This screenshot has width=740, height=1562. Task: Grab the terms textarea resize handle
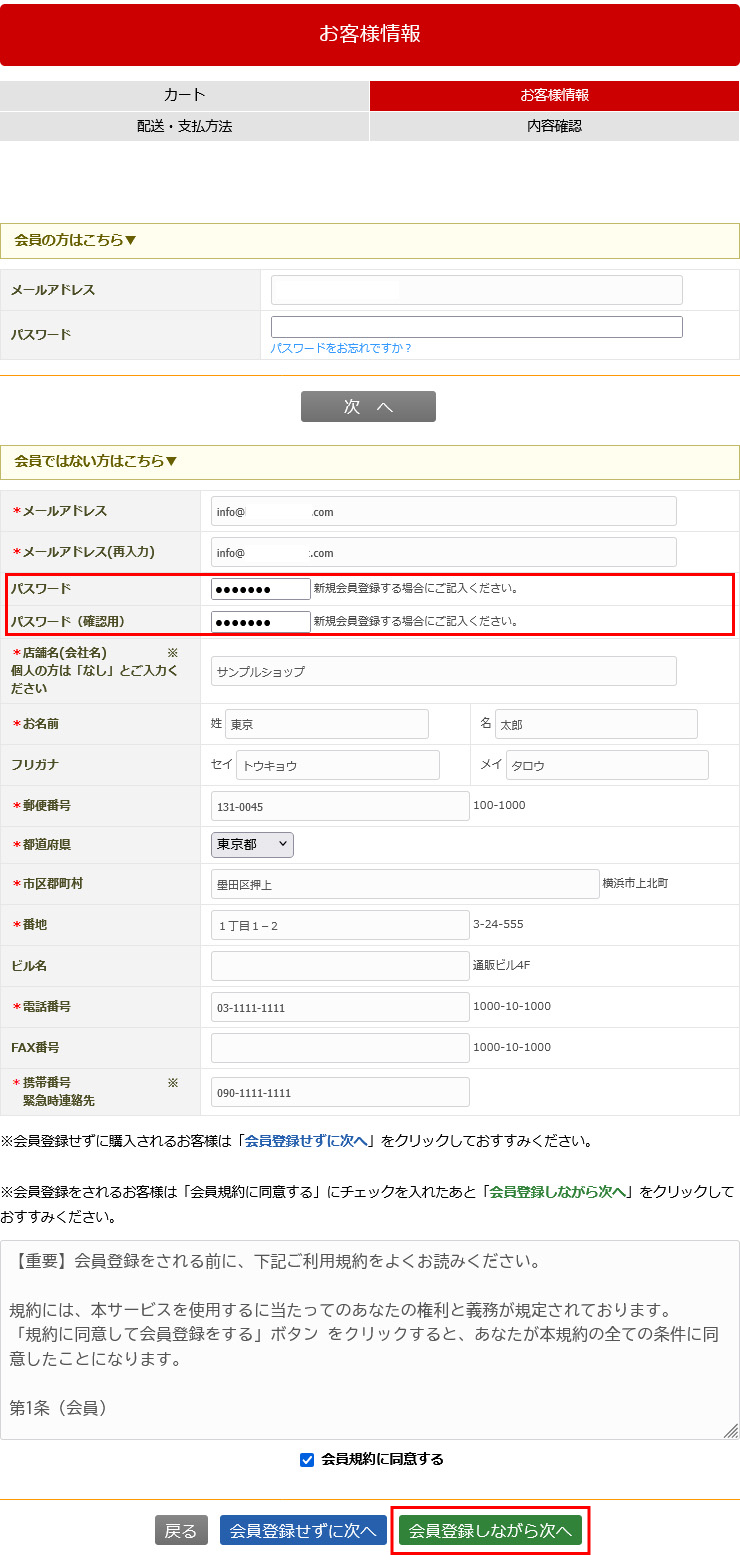(731, 1431)
